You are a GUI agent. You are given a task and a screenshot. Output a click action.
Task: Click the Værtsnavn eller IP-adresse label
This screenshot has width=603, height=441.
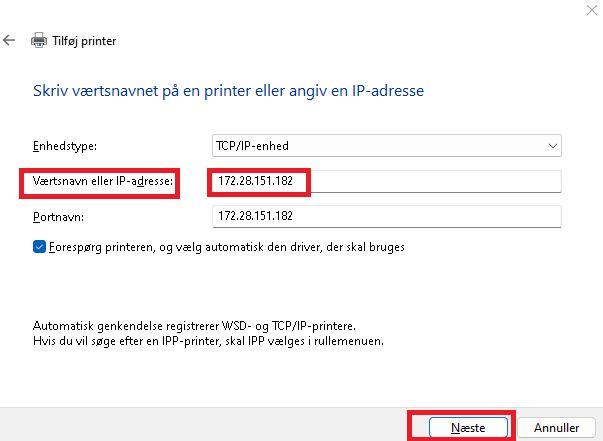(104, 181)
